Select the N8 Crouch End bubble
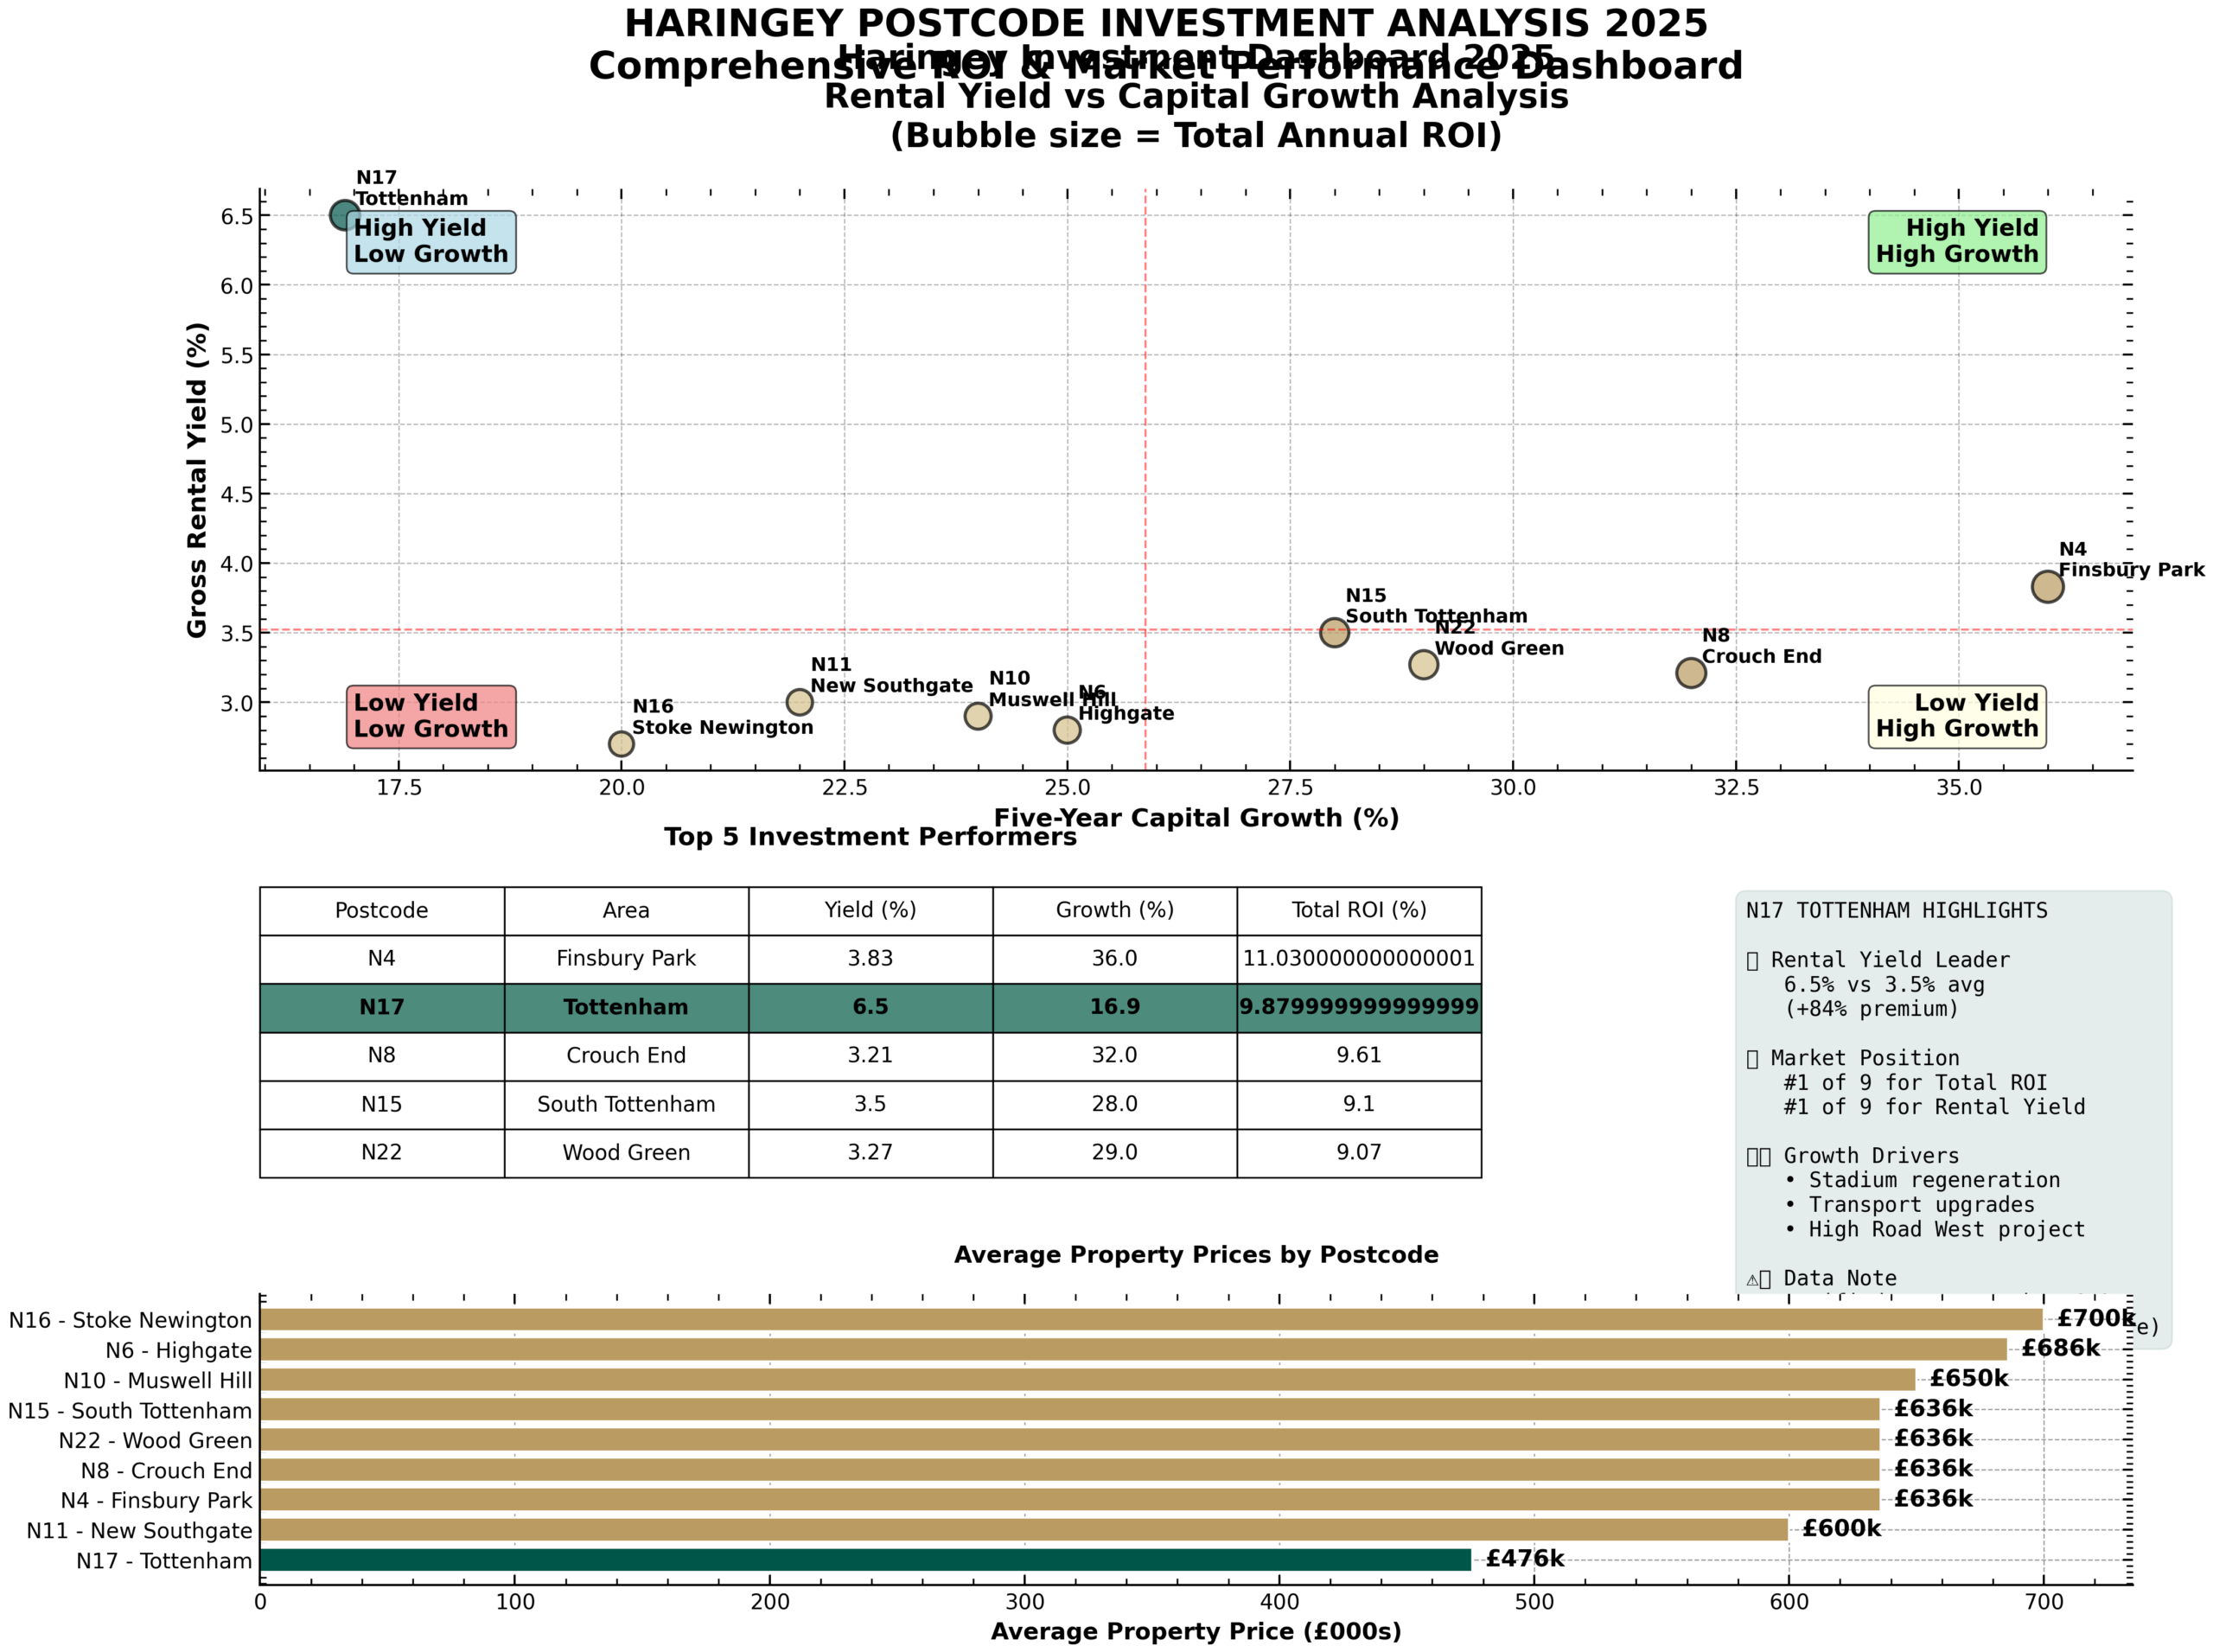 click(1690, 672)
